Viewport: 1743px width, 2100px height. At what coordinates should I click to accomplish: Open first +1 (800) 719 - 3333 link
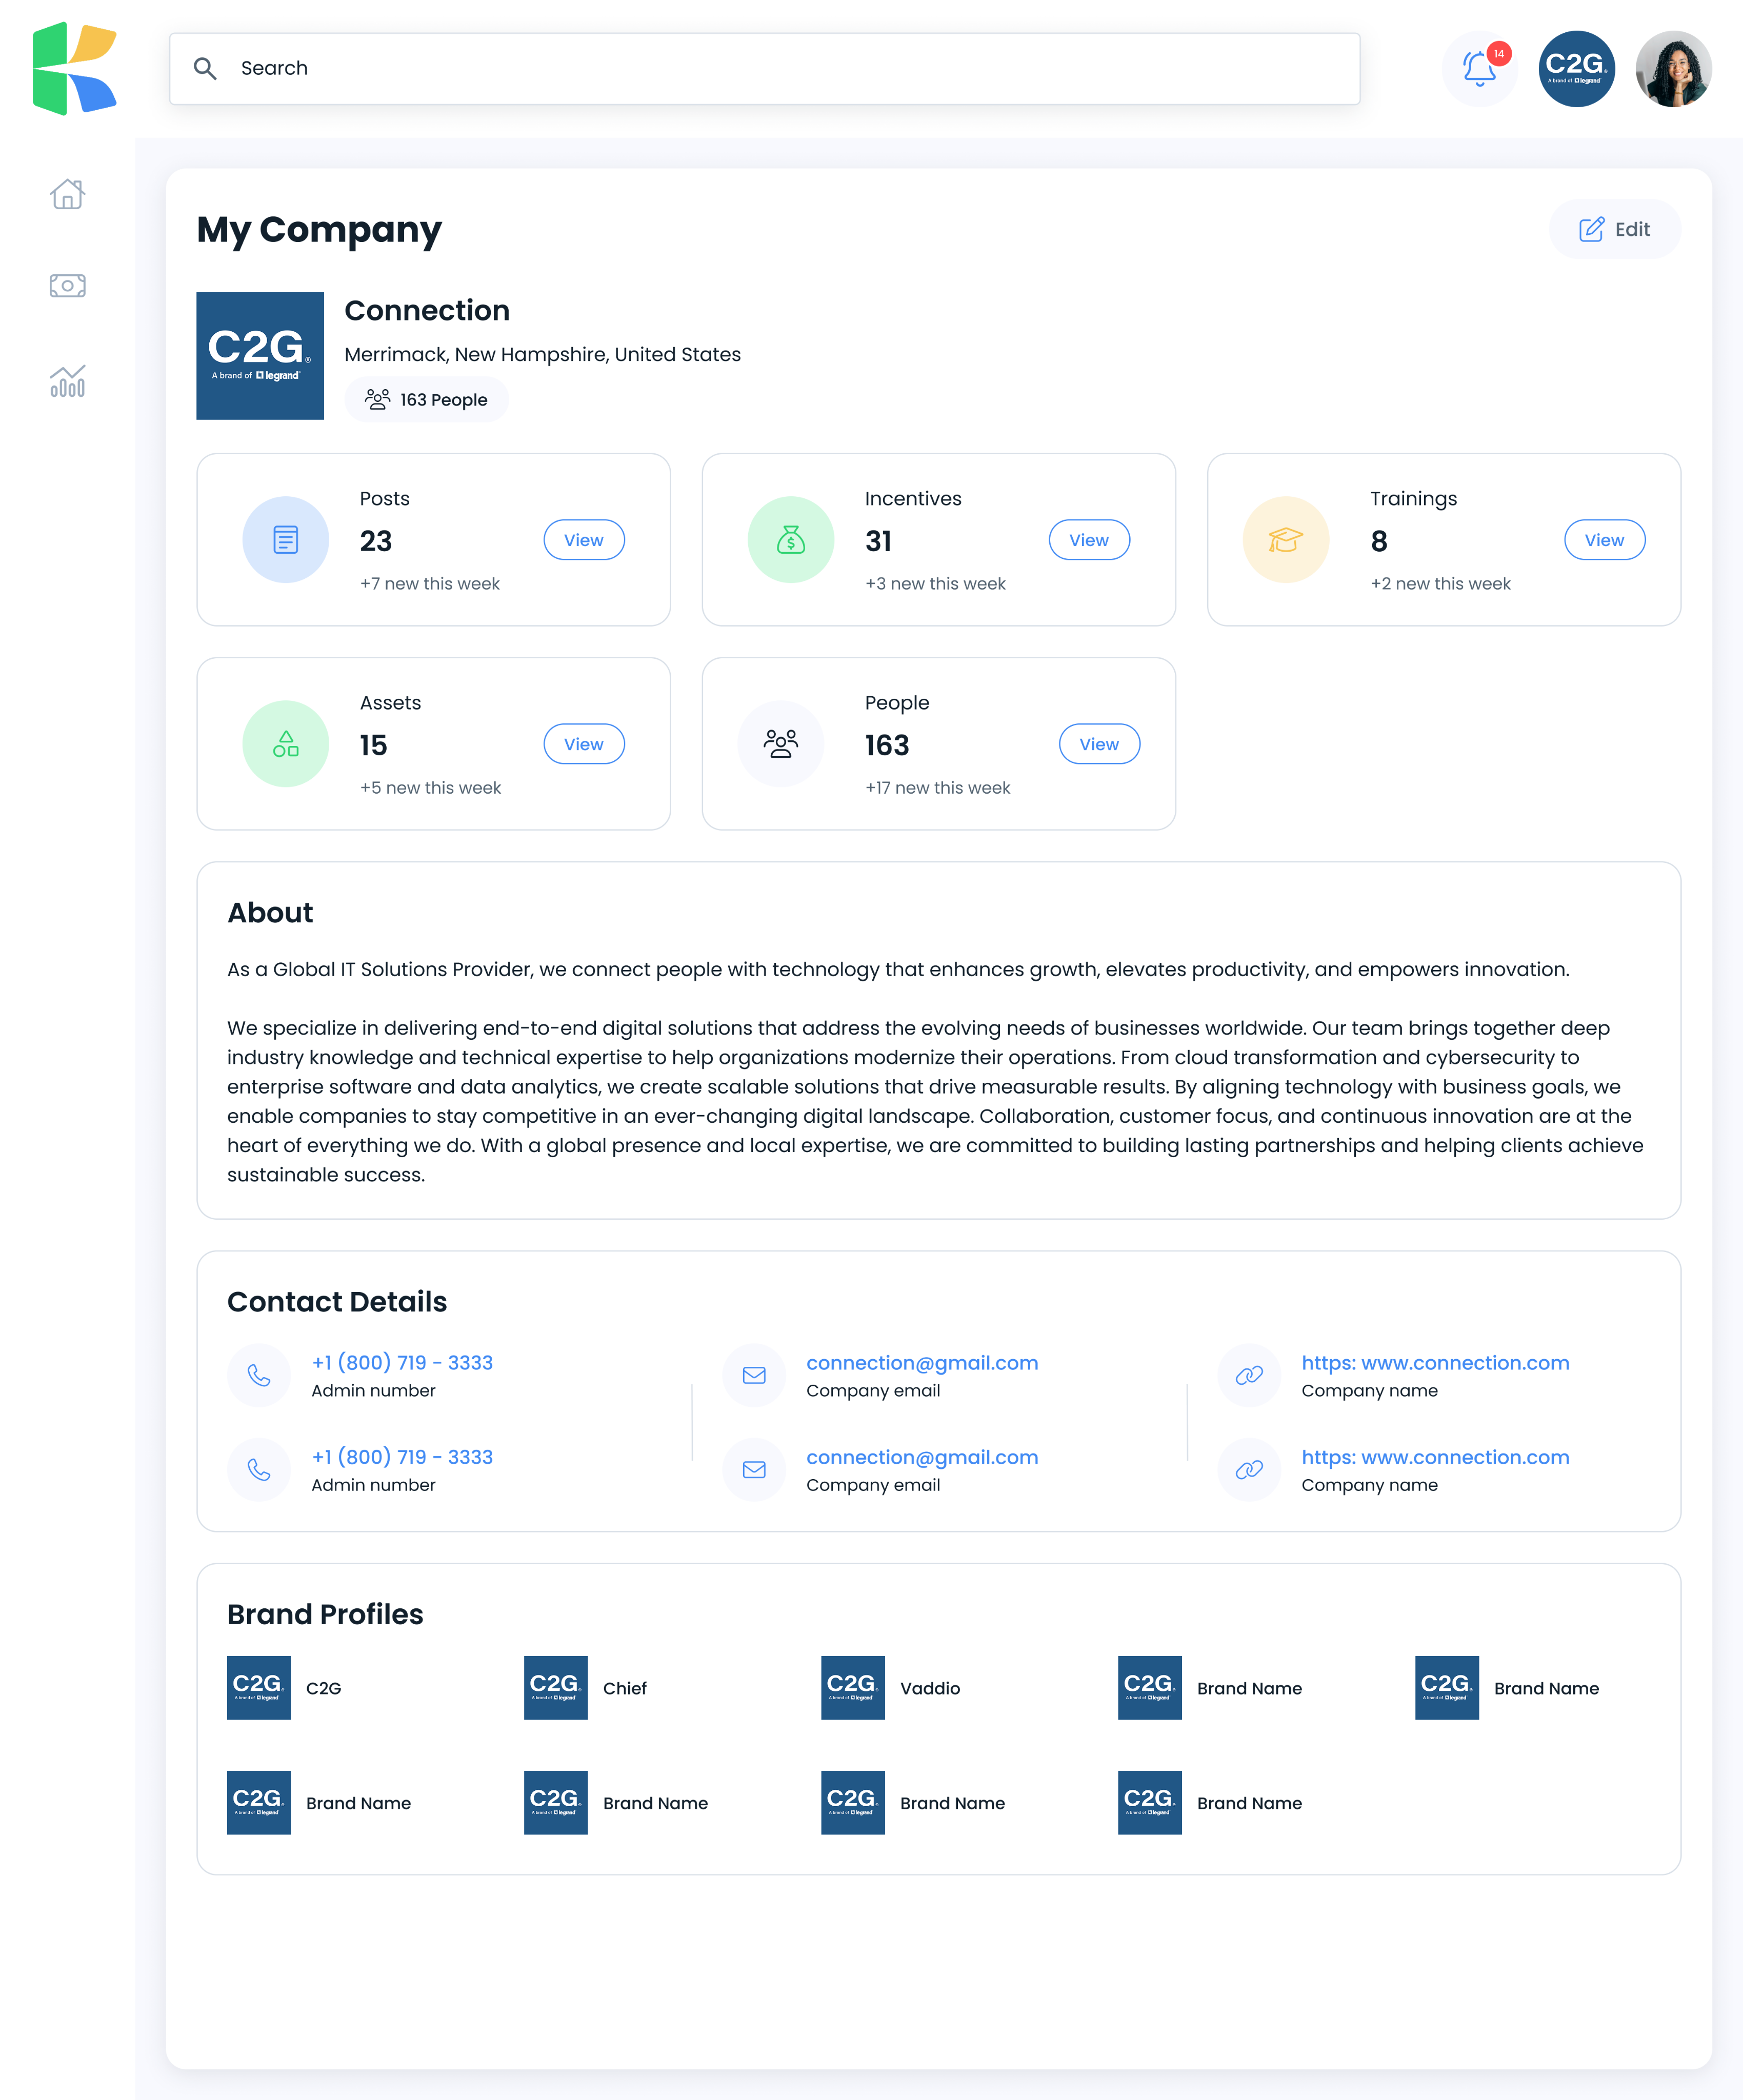402,1363
